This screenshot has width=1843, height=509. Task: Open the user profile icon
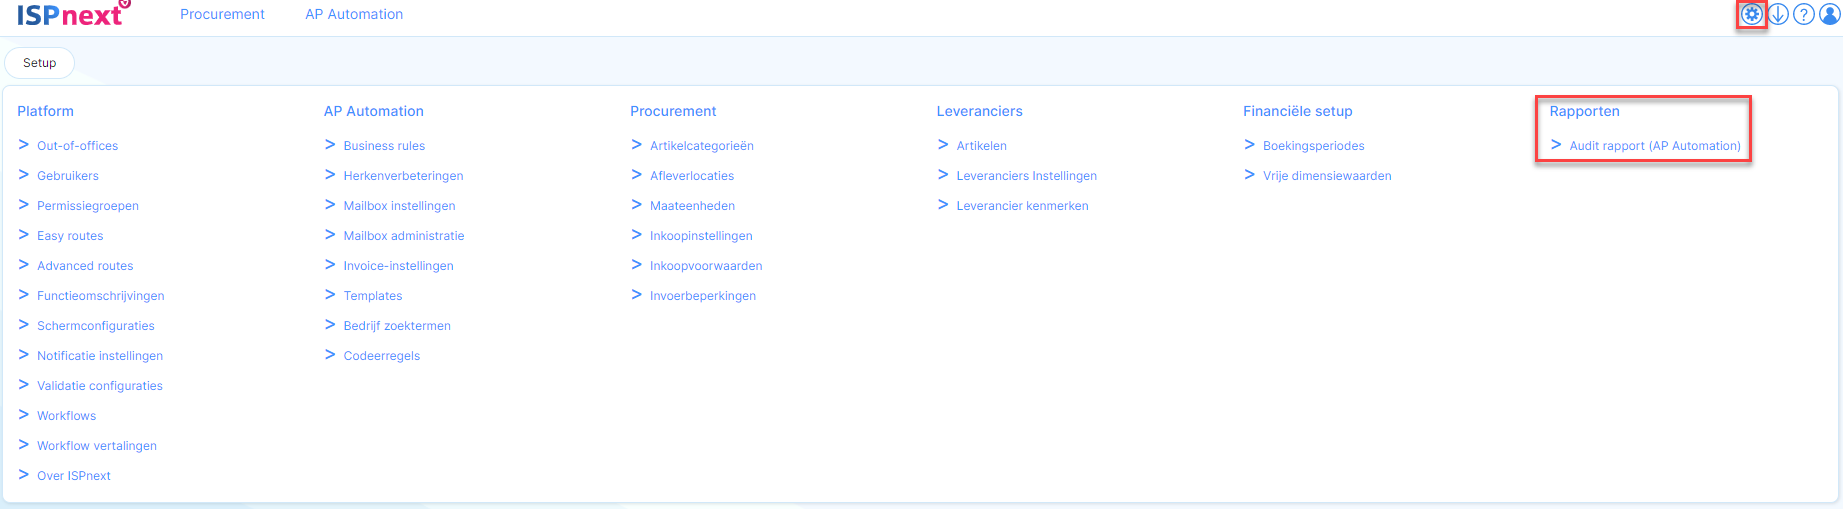click(x=1829, y=14)
